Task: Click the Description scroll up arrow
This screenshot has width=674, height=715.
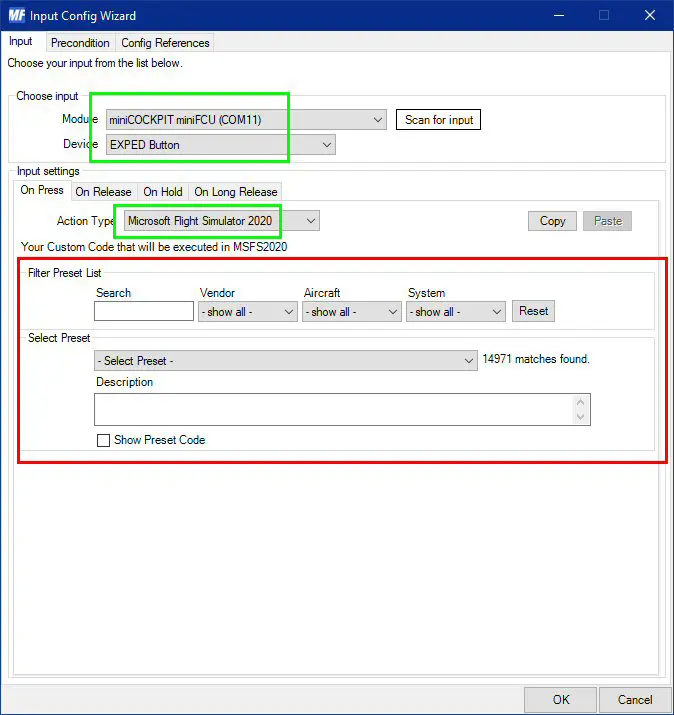Action: pos(581,402)
